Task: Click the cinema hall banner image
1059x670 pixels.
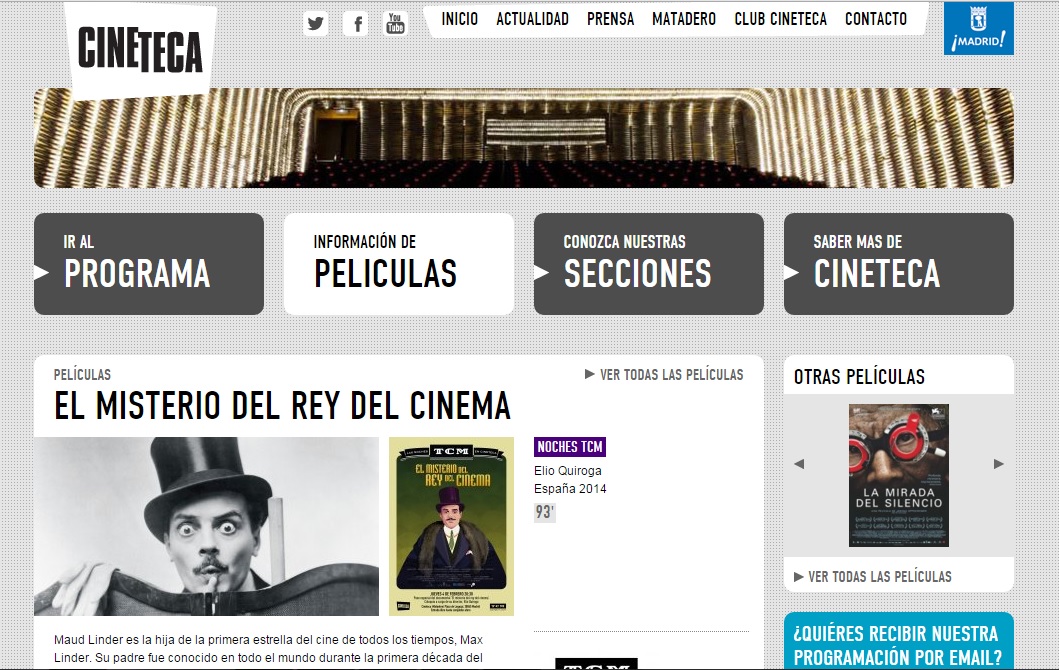Action: (x=524, y=138)
